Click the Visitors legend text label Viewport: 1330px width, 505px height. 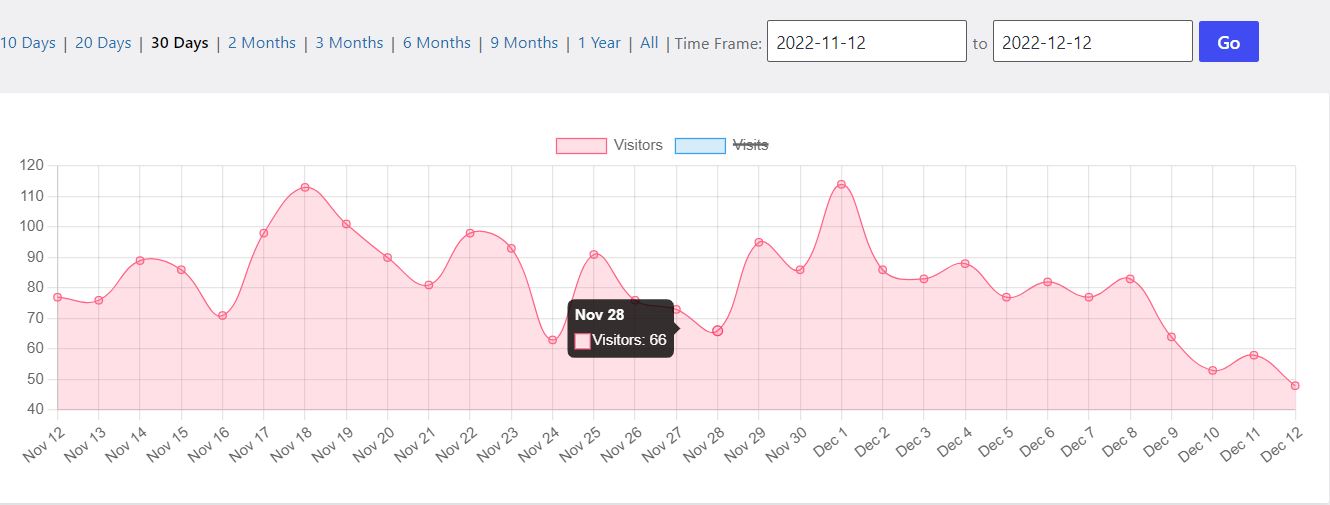click(638, 145)
